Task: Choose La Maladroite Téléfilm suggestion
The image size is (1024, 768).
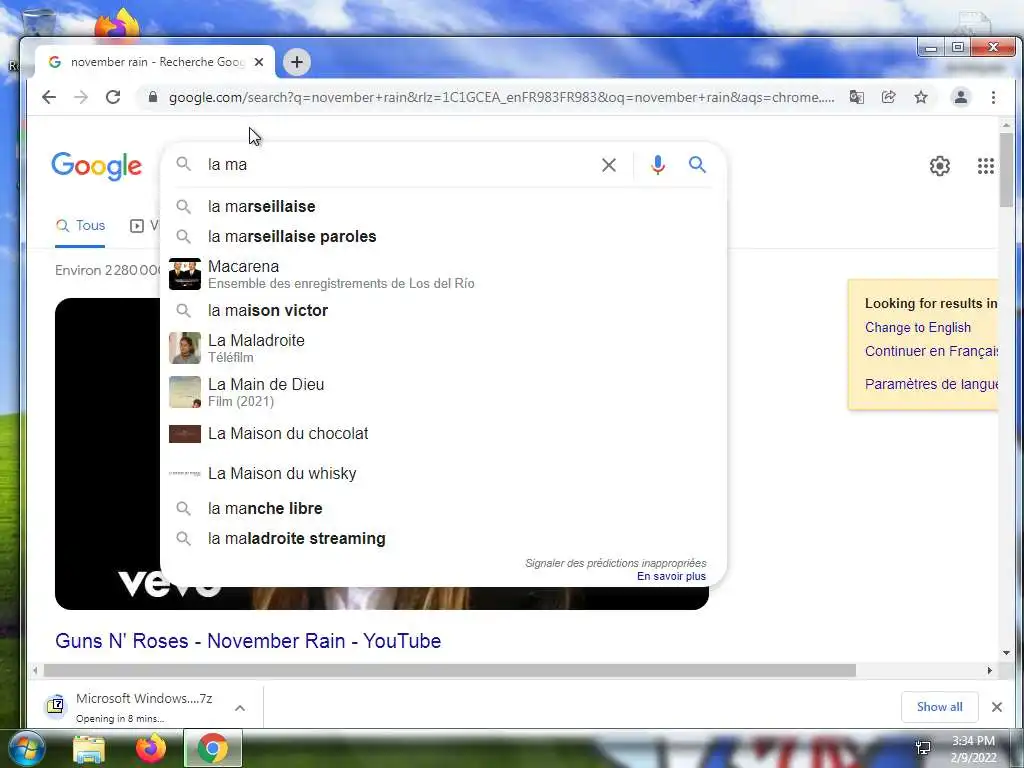Action: click(x=443, y=348)
